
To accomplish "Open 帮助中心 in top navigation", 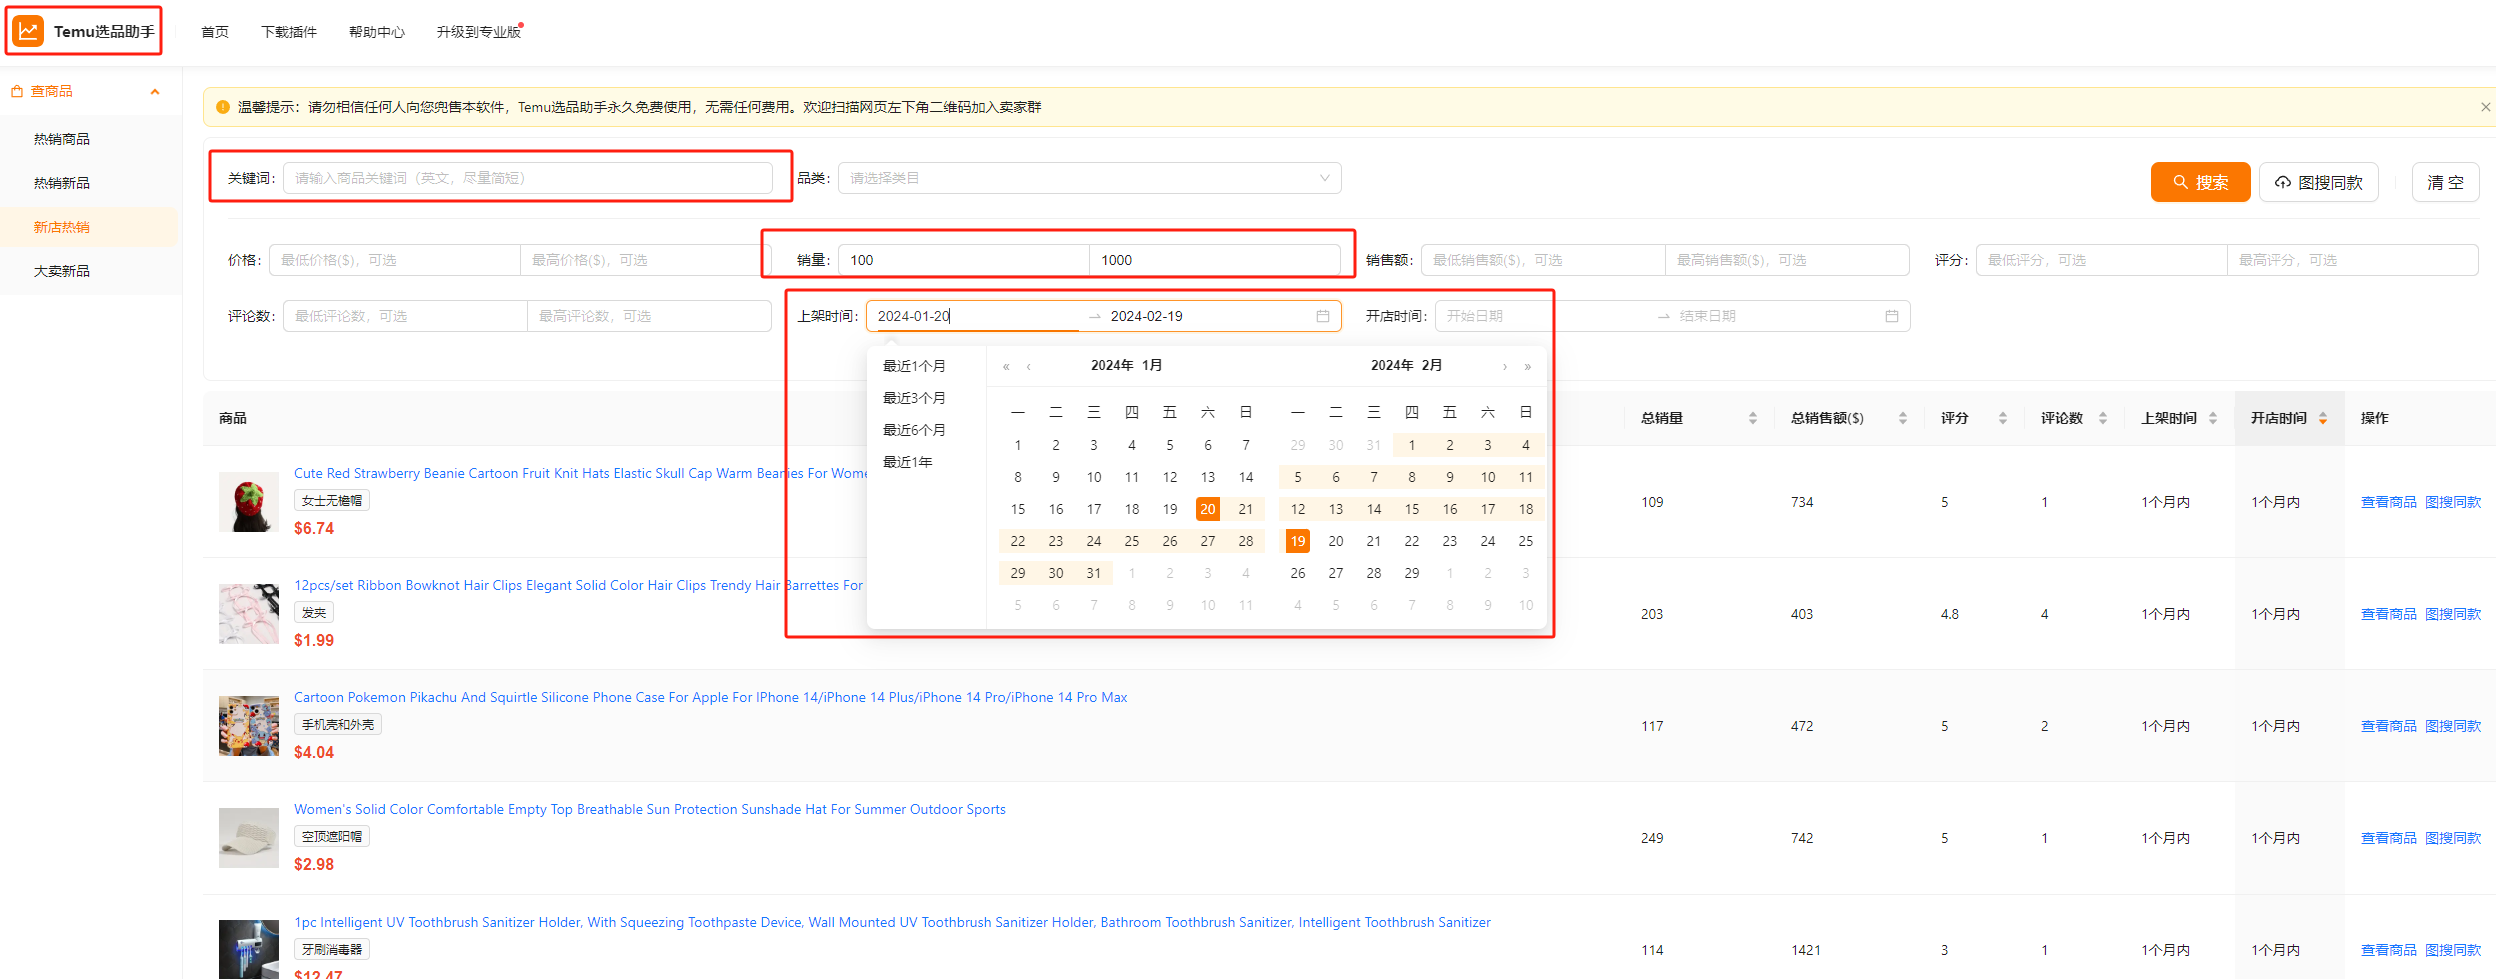I will 376,32.
